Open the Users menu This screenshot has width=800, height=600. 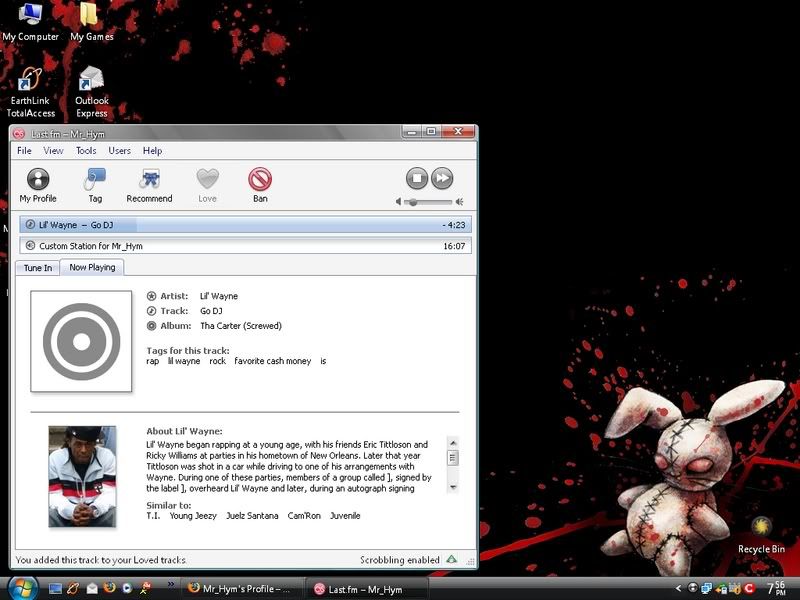(119, 151)
